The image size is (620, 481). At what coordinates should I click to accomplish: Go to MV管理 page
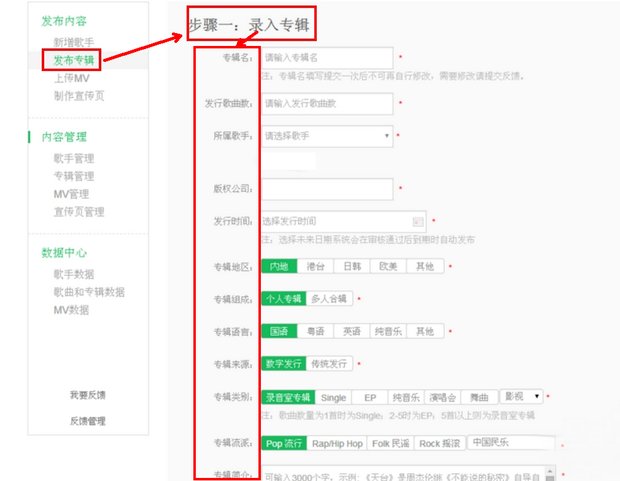click(x=71, y=194)
